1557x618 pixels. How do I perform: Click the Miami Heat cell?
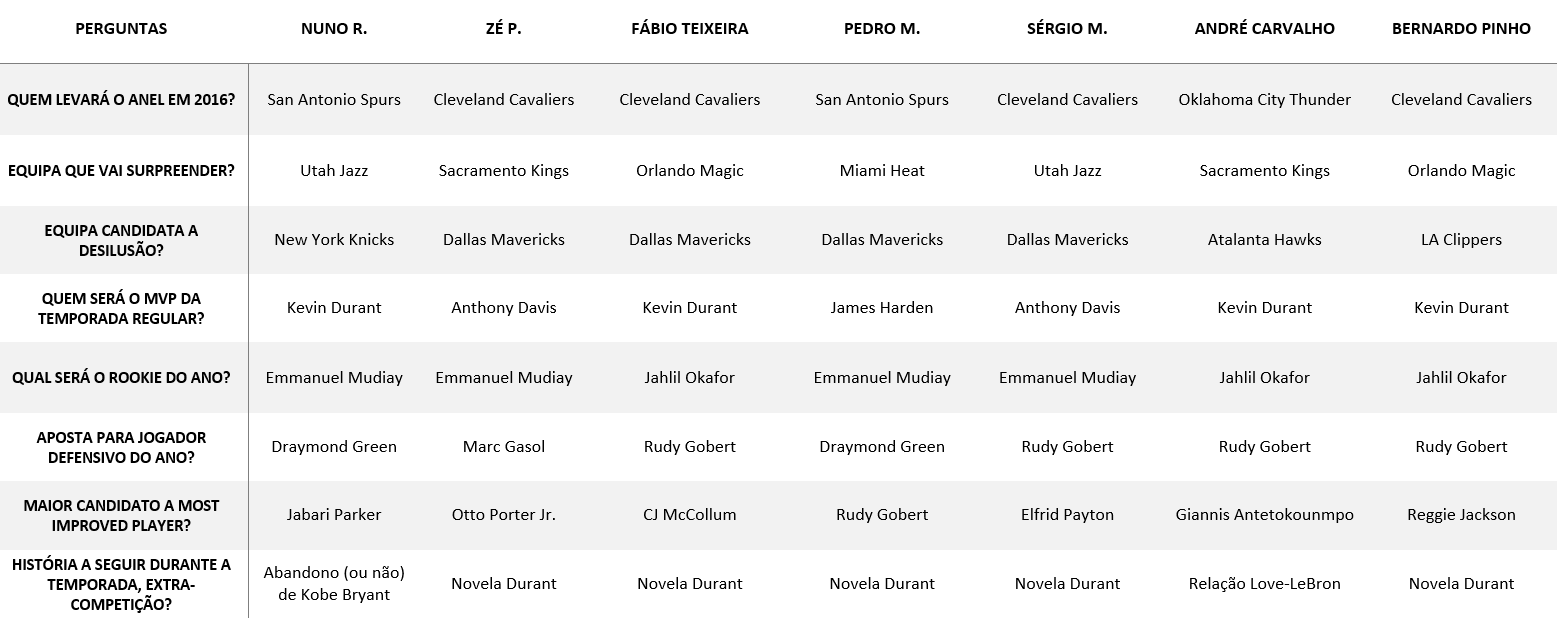click(x=881, y=171)
